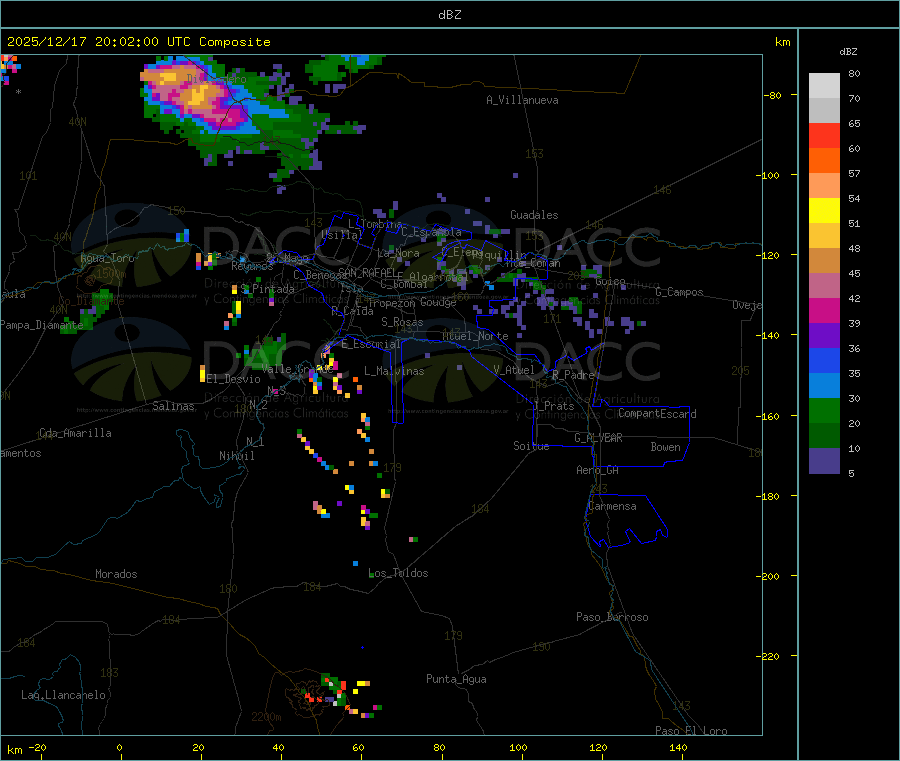Select the red 60 dBZ legend swatch
The width and height of the screenshot is (900, 761).
[824, 136]
